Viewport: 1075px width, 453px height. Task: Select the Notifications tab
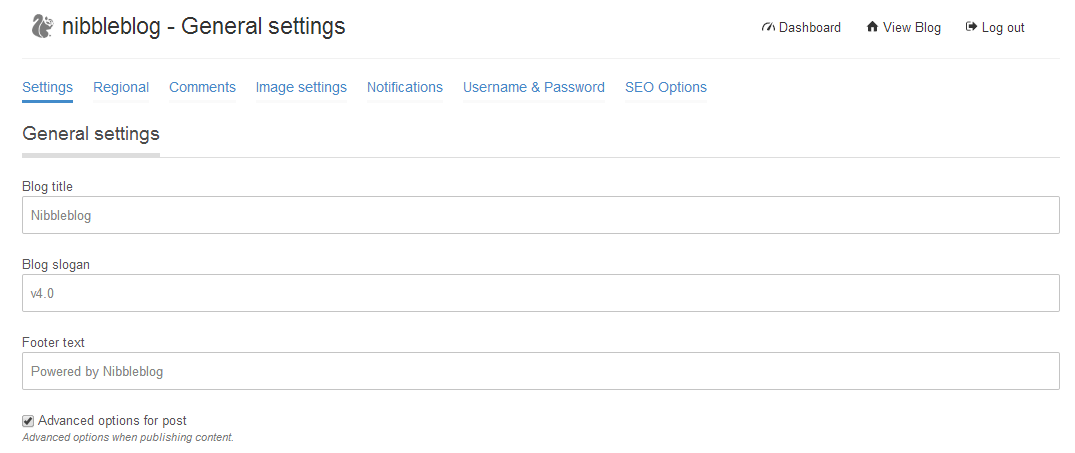(x=404, y=87)
